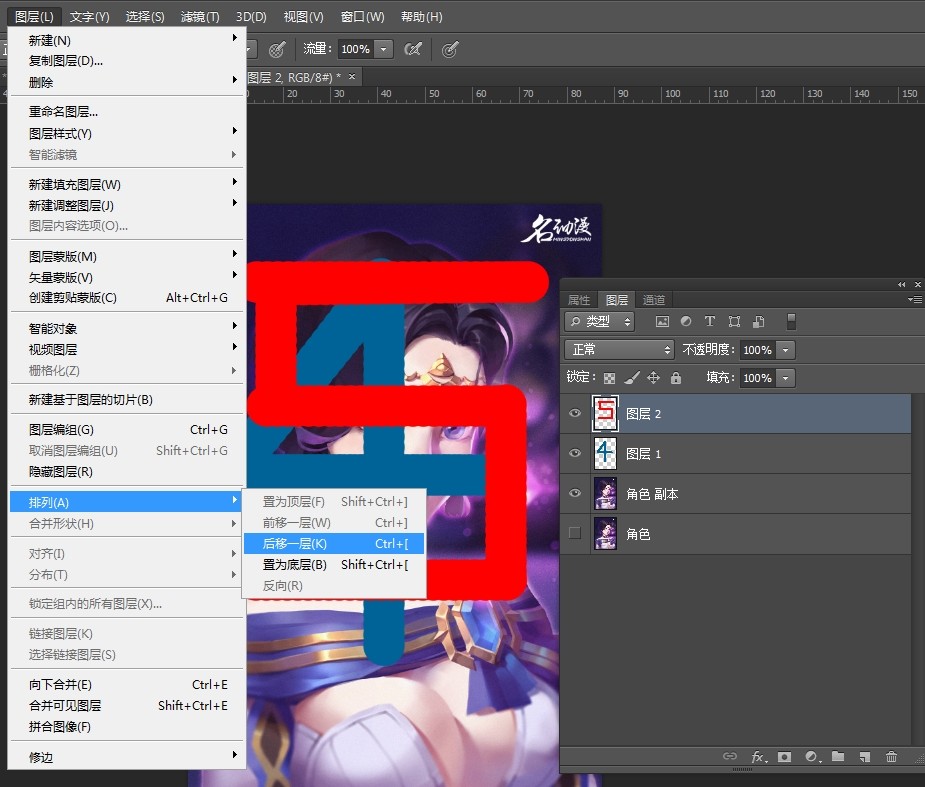Add a layer mask using the mask icon
925x787 pixels.
tap(785, 757)
